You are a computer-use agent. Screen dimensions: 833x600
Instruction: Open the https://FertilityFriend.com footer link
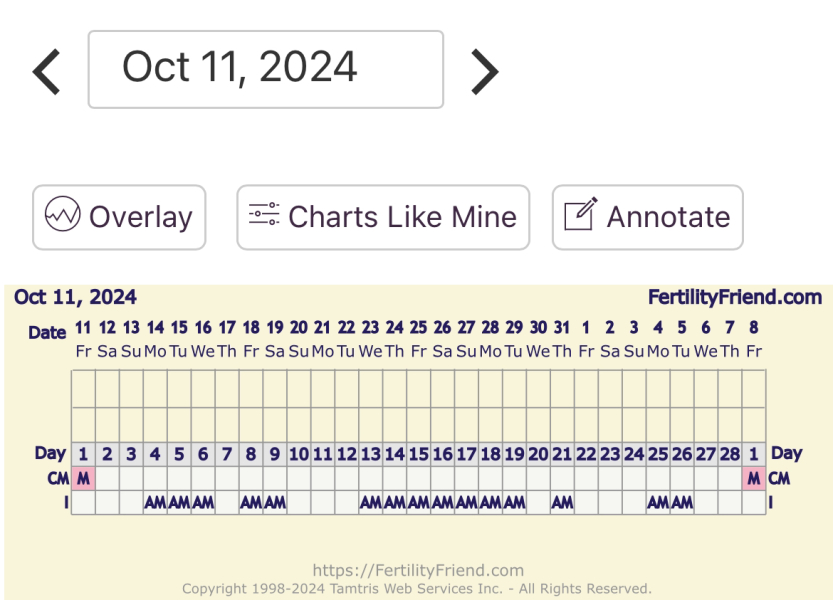point(418,571)
